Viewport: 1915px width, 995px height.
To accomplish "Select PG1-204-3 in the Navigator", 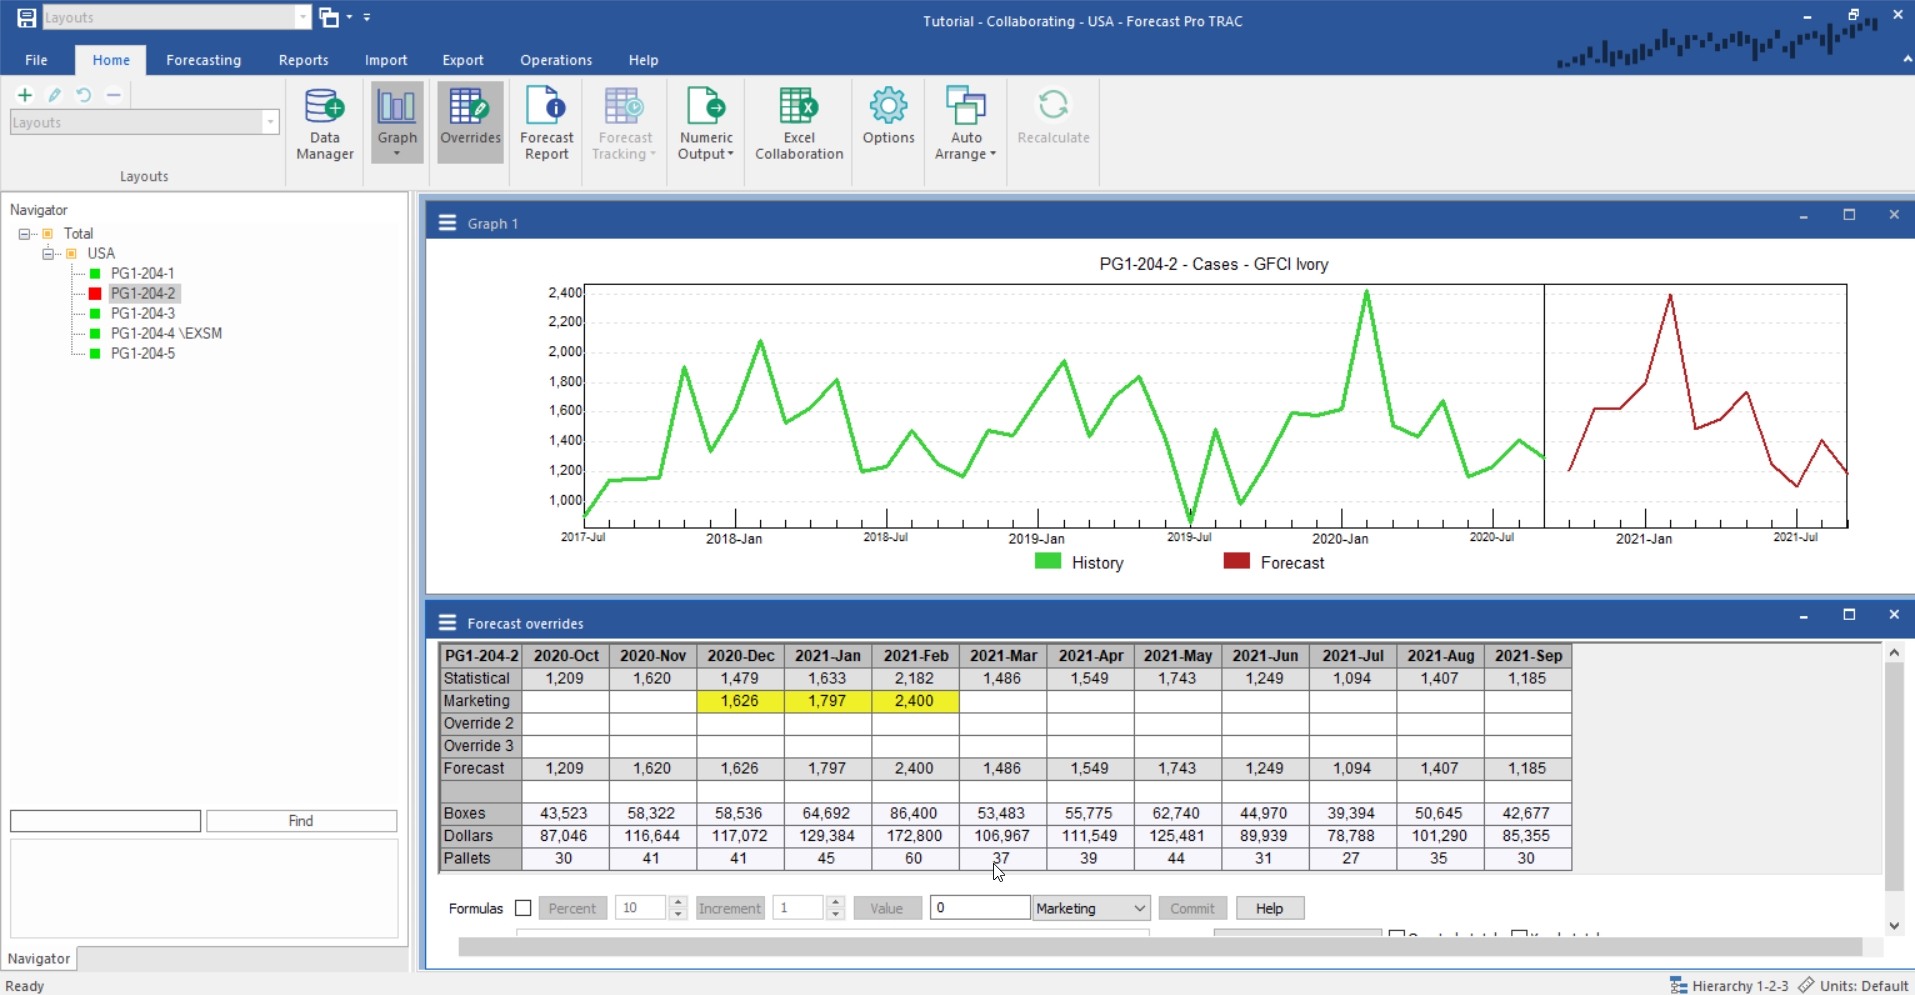I will pos(142,313).
